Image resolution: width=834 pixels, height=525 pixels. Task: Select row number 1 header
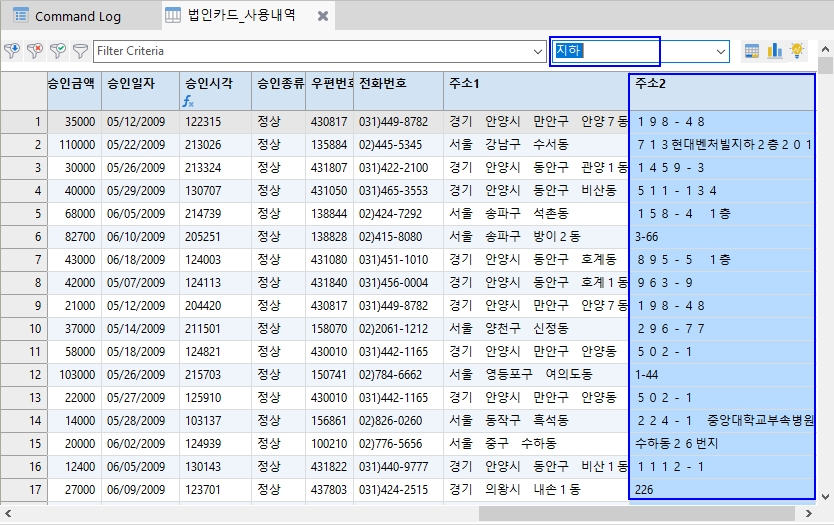click(x=24, y=122)
